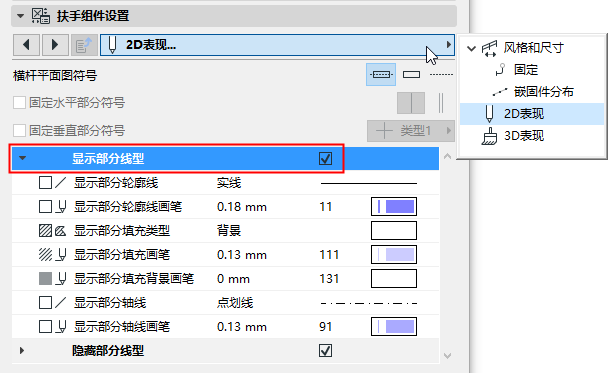The height and width of the screenshot is (373, 608).
Task: Select 固定 menu entry
Action: point(526,70)
